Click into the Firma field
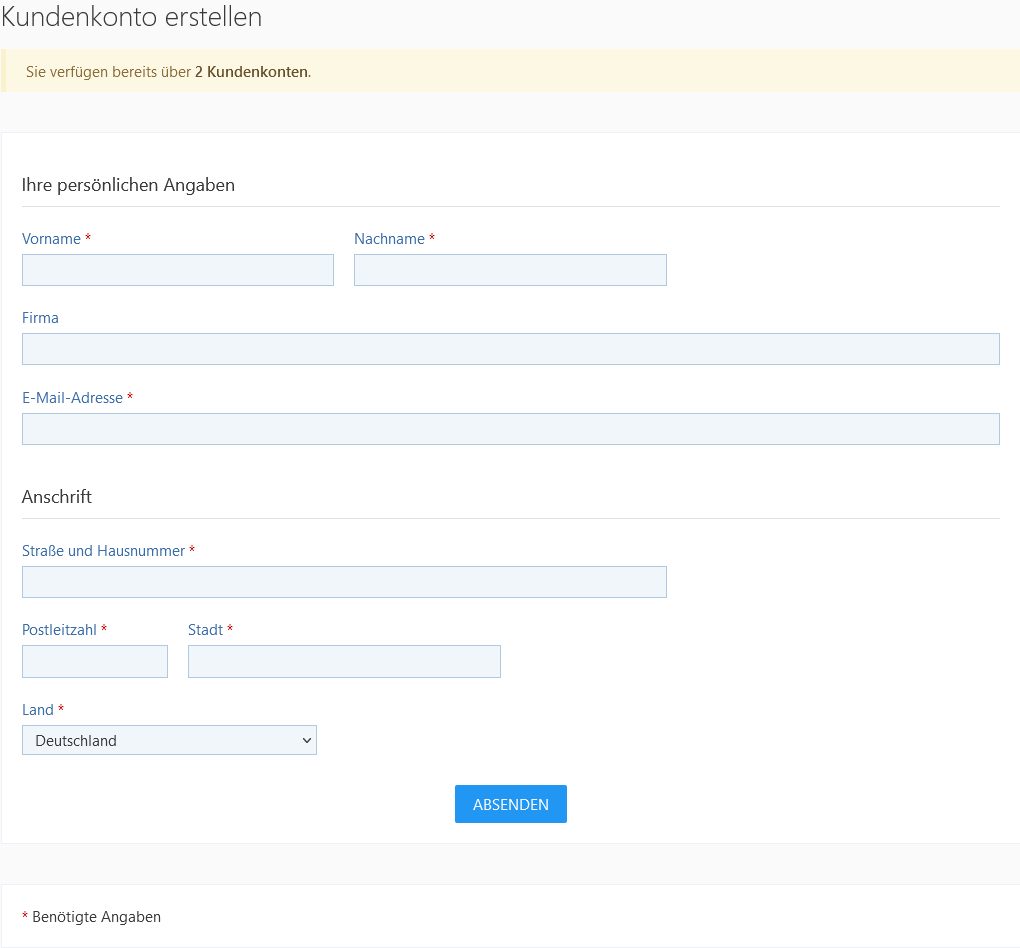The height and width of the screenshot is (948, 1020). (510, 349)
